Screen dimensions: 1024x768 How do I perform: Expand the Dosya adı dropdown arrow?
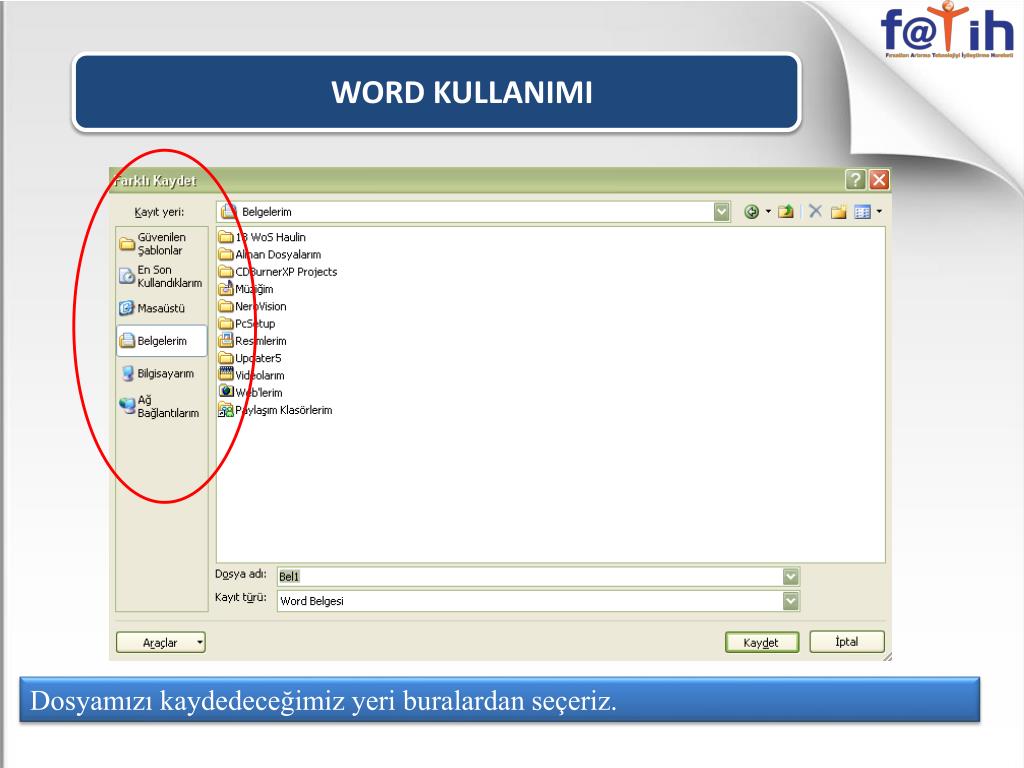[x=791, y=577]
